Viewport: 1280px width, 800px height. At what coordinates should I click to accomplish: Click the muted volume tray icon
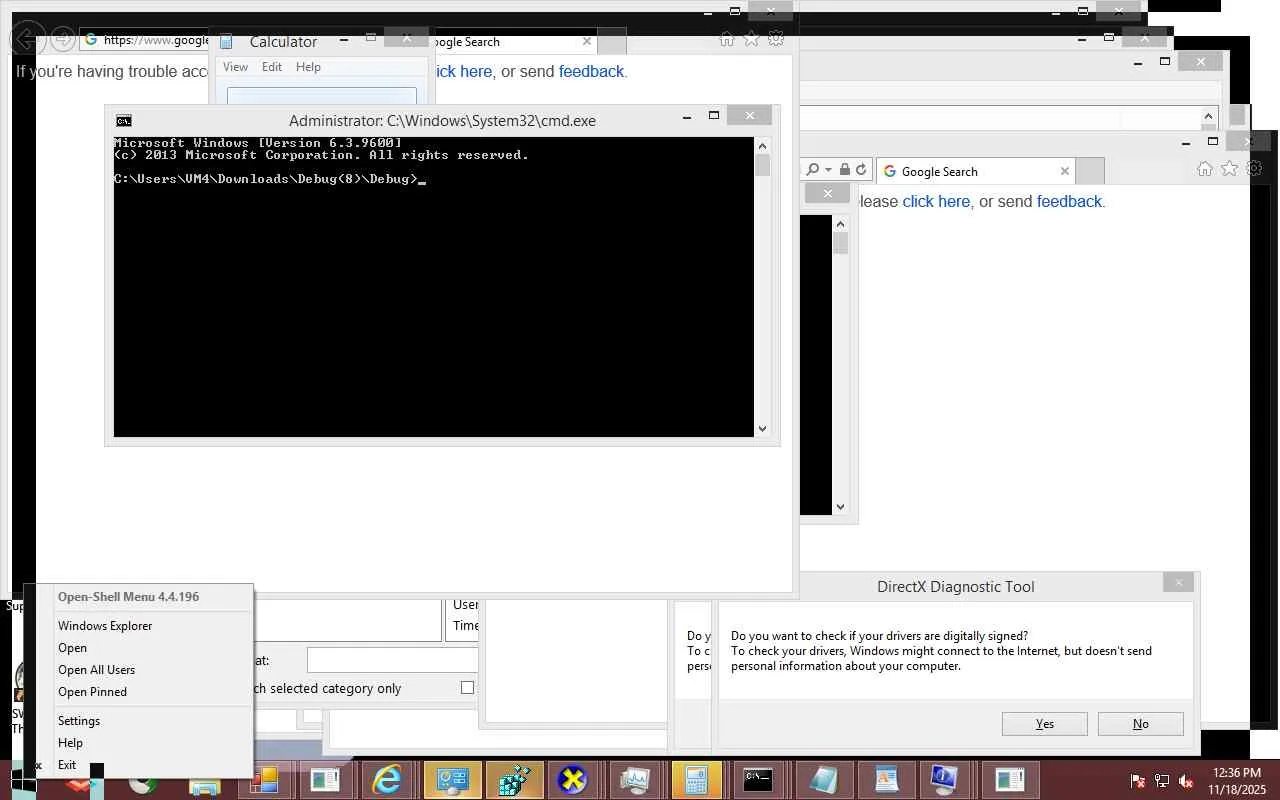point(1186,781)
